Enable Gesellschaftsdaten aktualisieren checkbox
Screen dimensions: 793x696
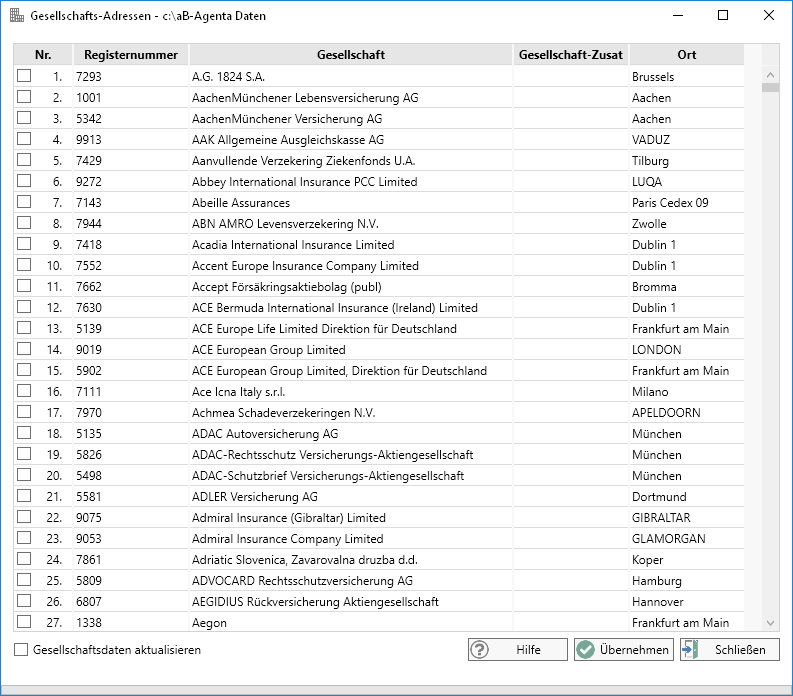22,650
